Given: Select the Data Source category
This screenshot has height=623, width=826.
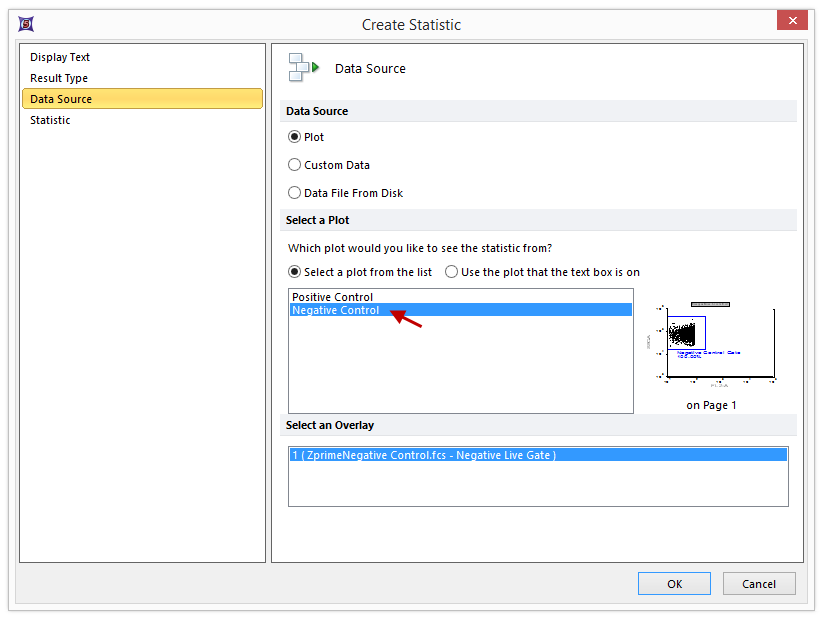Looking at the screenshot, I should (61, 99).
